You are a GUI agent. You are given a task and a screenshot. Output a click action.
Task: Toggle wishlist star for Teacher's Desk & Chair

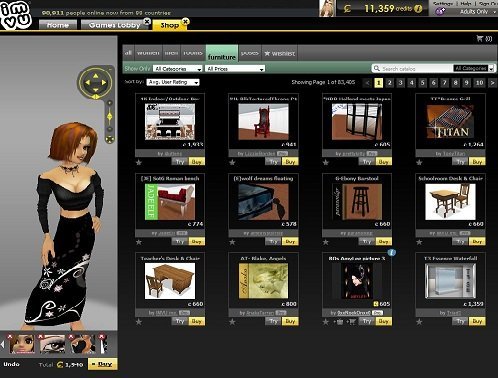(x=139, y=322)
